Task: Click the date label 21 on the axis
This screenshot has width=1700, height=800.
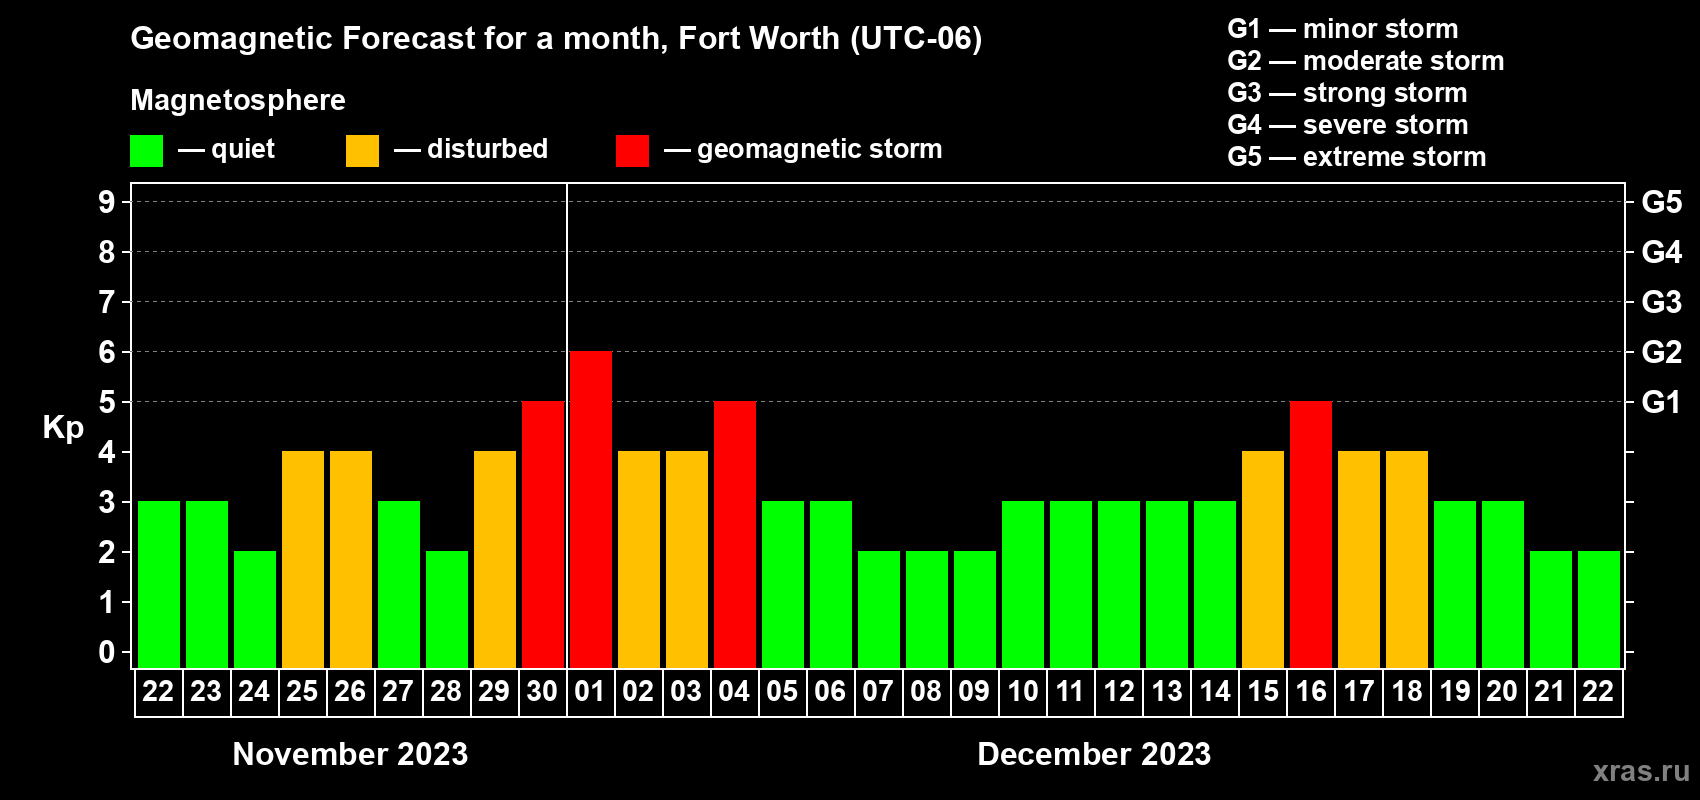Action: (x=1550, y=691)
